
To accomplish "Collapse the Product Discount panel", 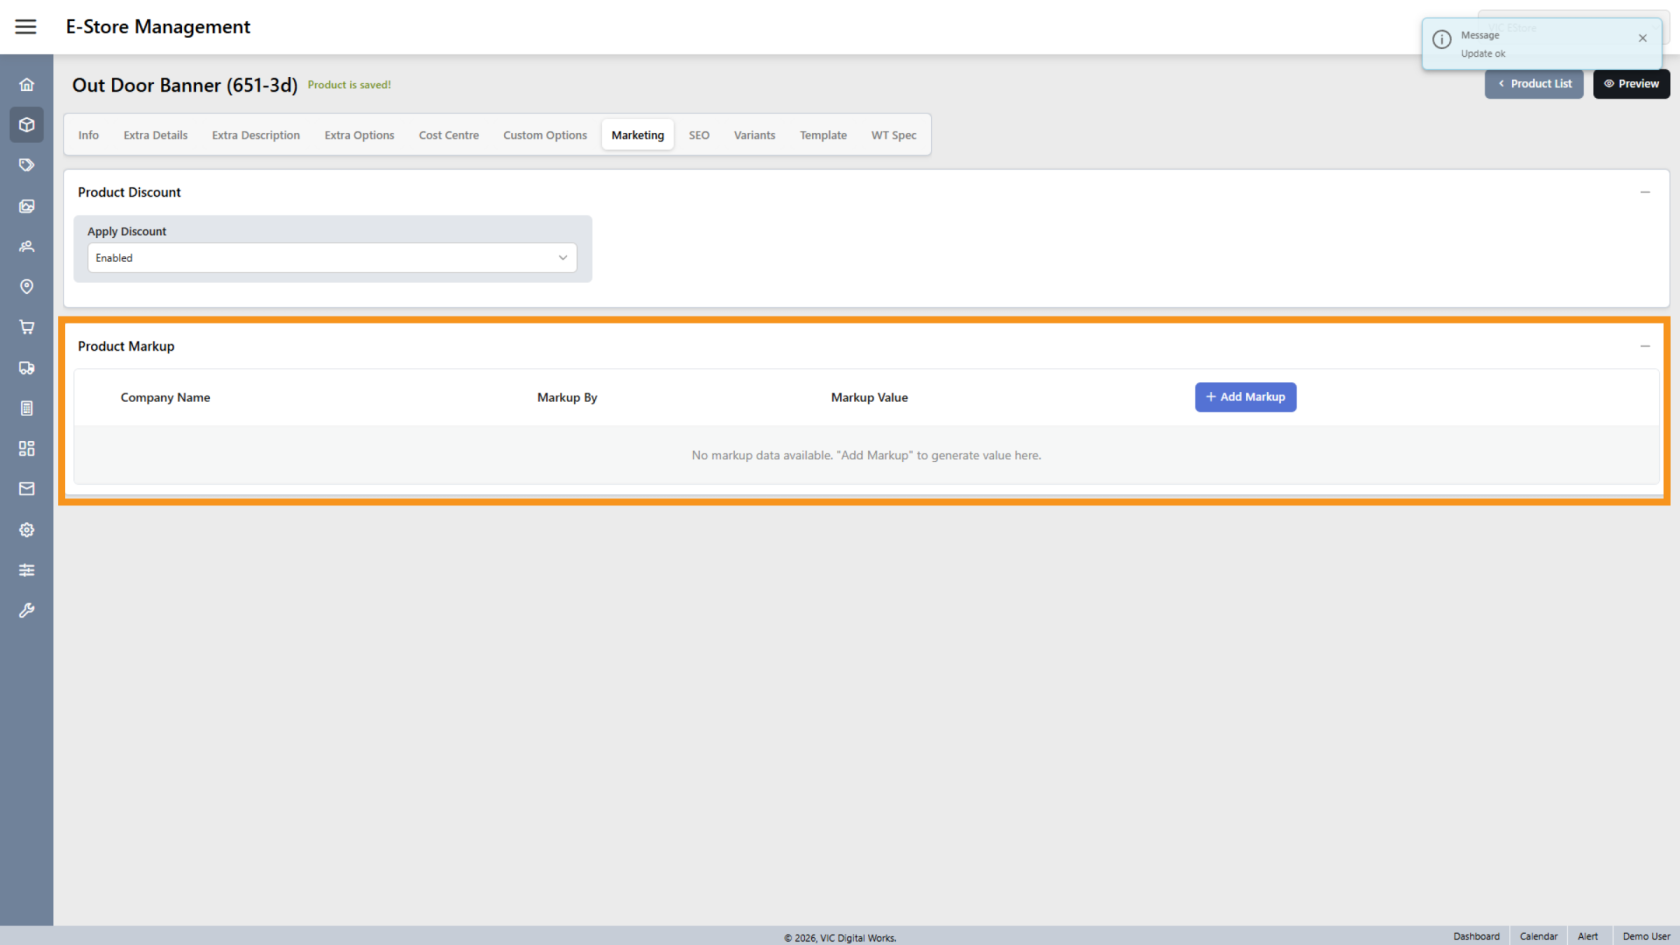I will pos(1645,192).
